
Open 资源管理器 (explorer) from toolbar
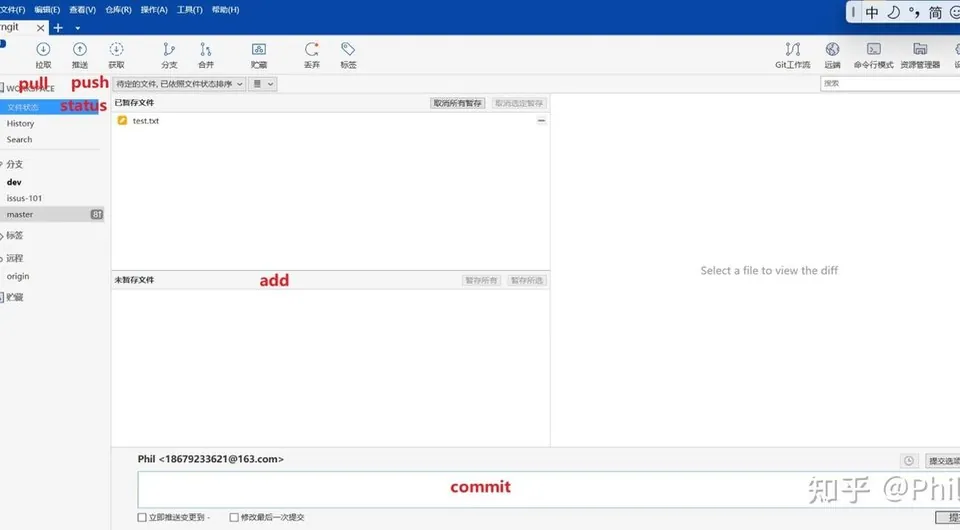pos(920,54)
